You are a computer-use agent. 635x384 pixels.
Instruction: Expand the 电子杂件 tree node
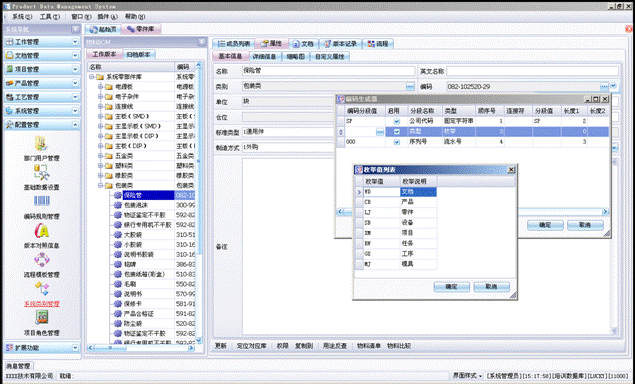(x=100, y=96)
